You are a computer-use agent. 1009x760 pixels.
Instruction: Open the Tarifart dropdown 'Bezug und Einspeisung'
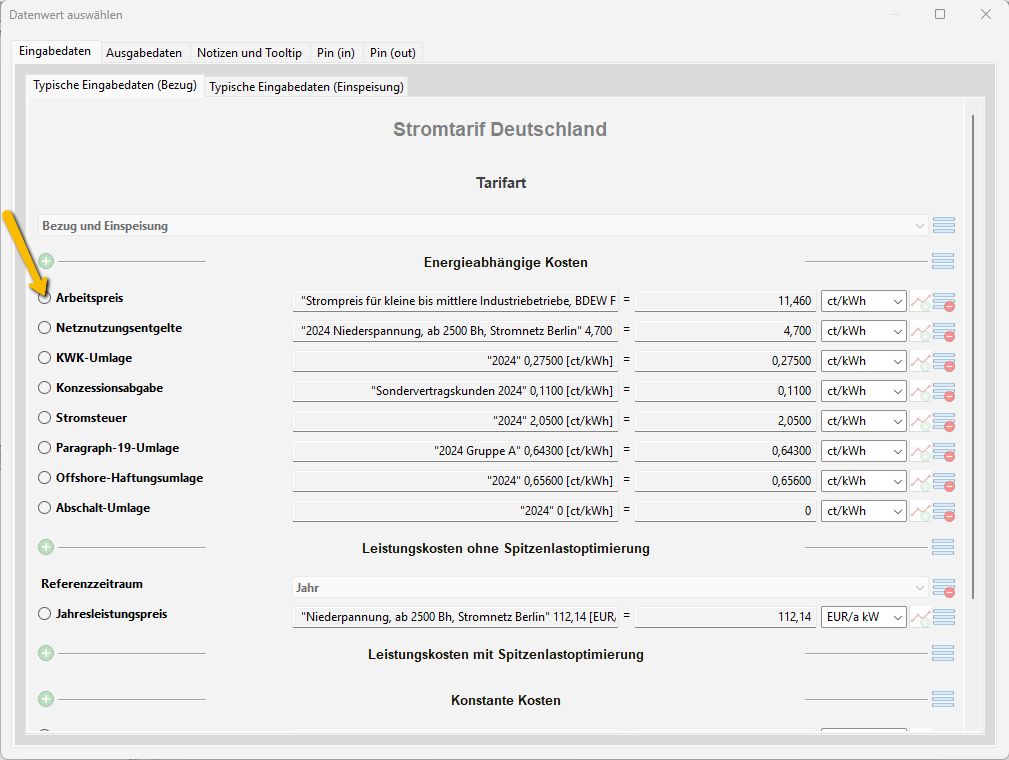pos(483,226)
